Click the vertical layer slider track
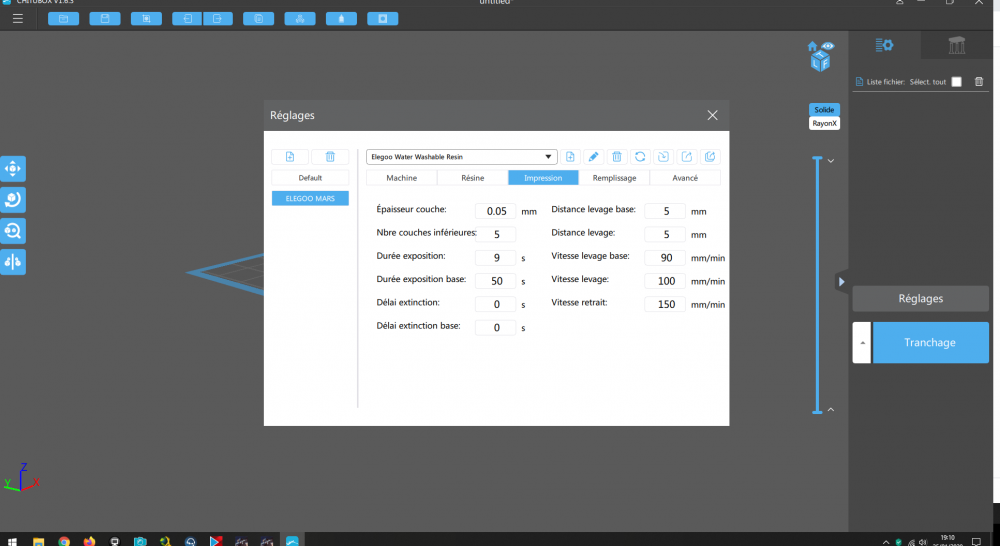The width and height of the screenshot is (1000, 546). pos(817,285)
